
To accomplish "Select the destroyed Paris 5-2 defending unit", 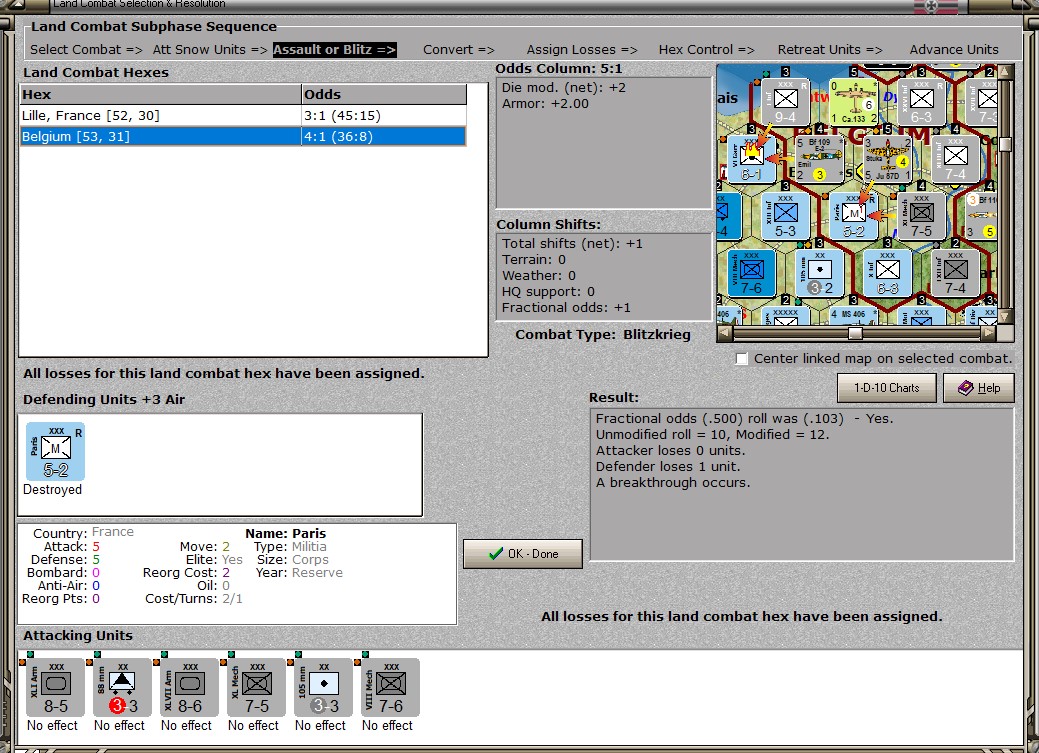I will click(x=56, y=451).
